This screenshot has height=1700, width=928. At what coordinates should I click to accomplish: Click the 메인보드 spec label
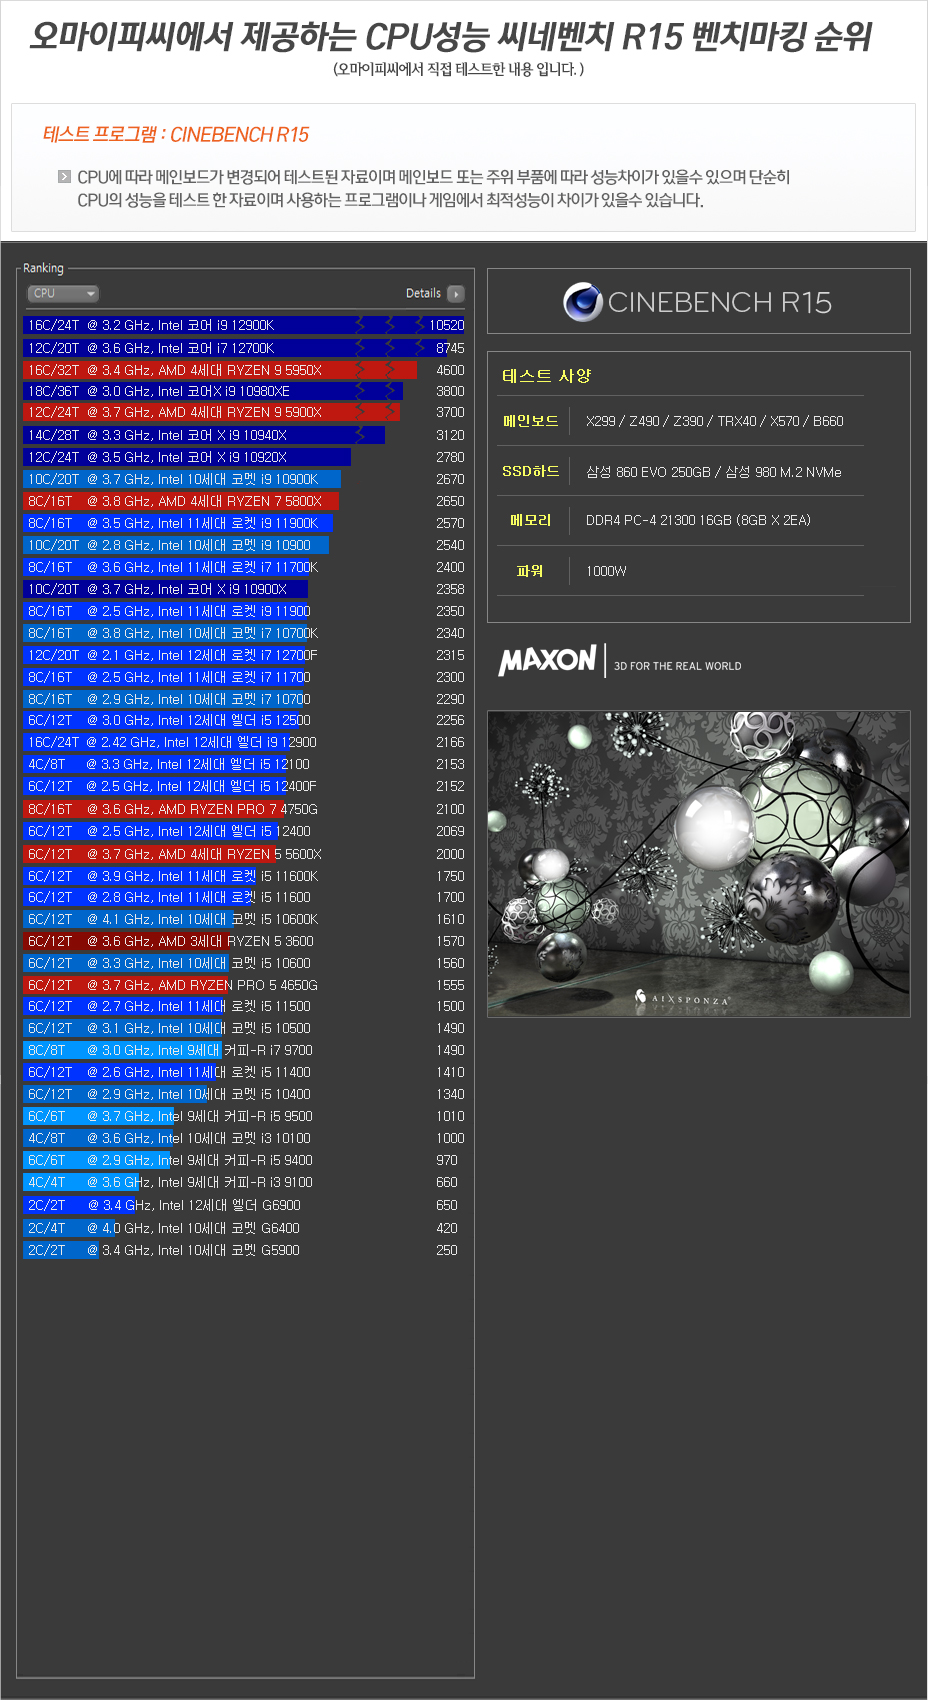pyautogui.click(x=530, y=421)
